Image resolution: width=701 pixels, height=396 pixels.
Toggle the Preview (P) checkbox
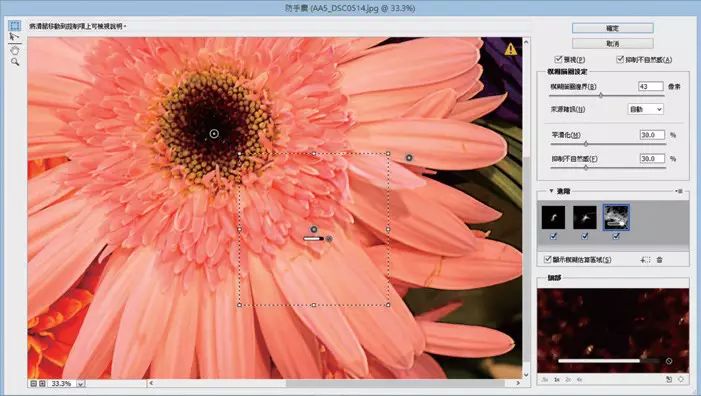(x=558, y=59)
